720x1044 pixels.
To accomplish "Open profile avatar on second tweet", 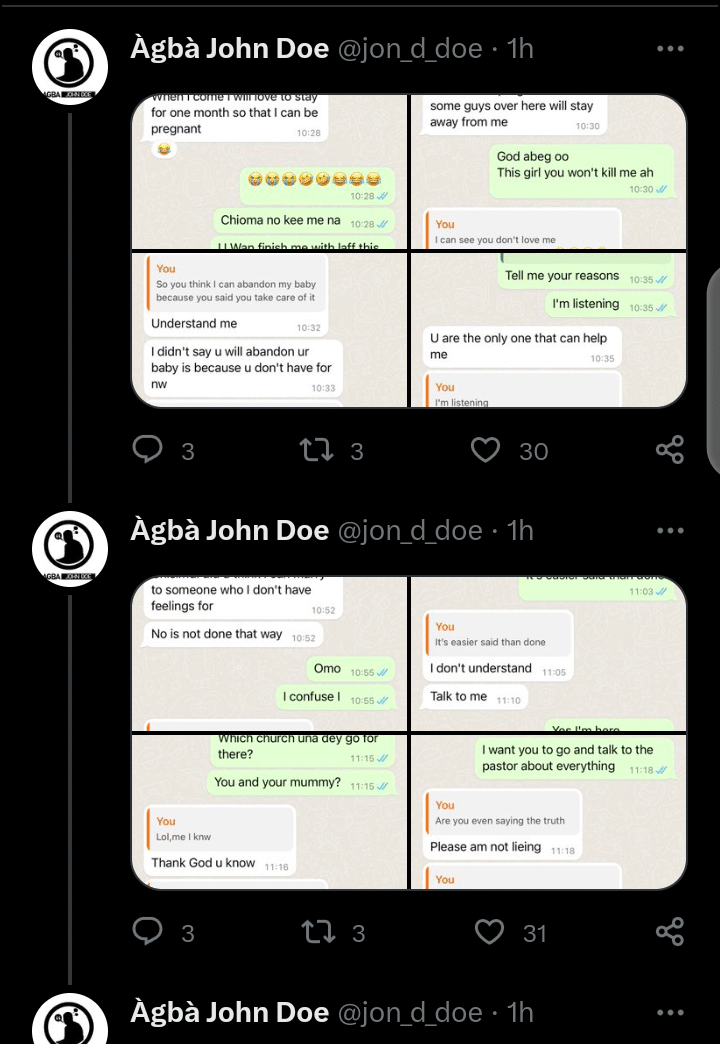I will pyautogui.click(x=70, y=549).
